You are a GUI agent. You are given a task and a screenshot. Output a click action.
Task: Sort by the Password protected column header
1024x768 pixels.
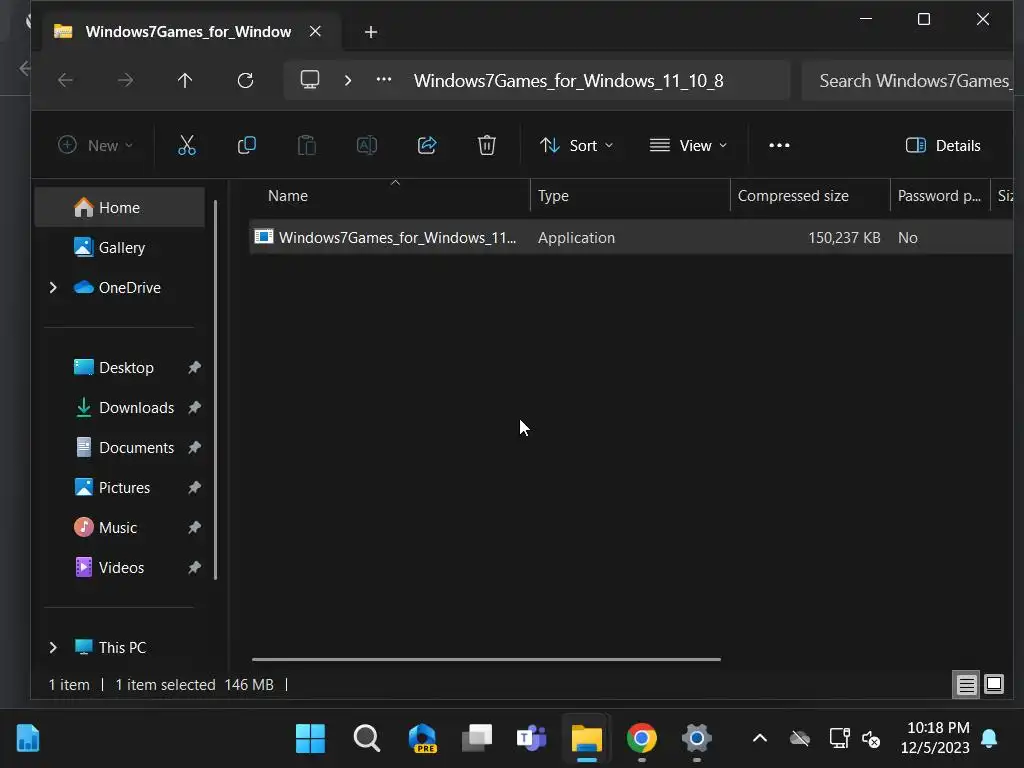[x=940, y=196]
